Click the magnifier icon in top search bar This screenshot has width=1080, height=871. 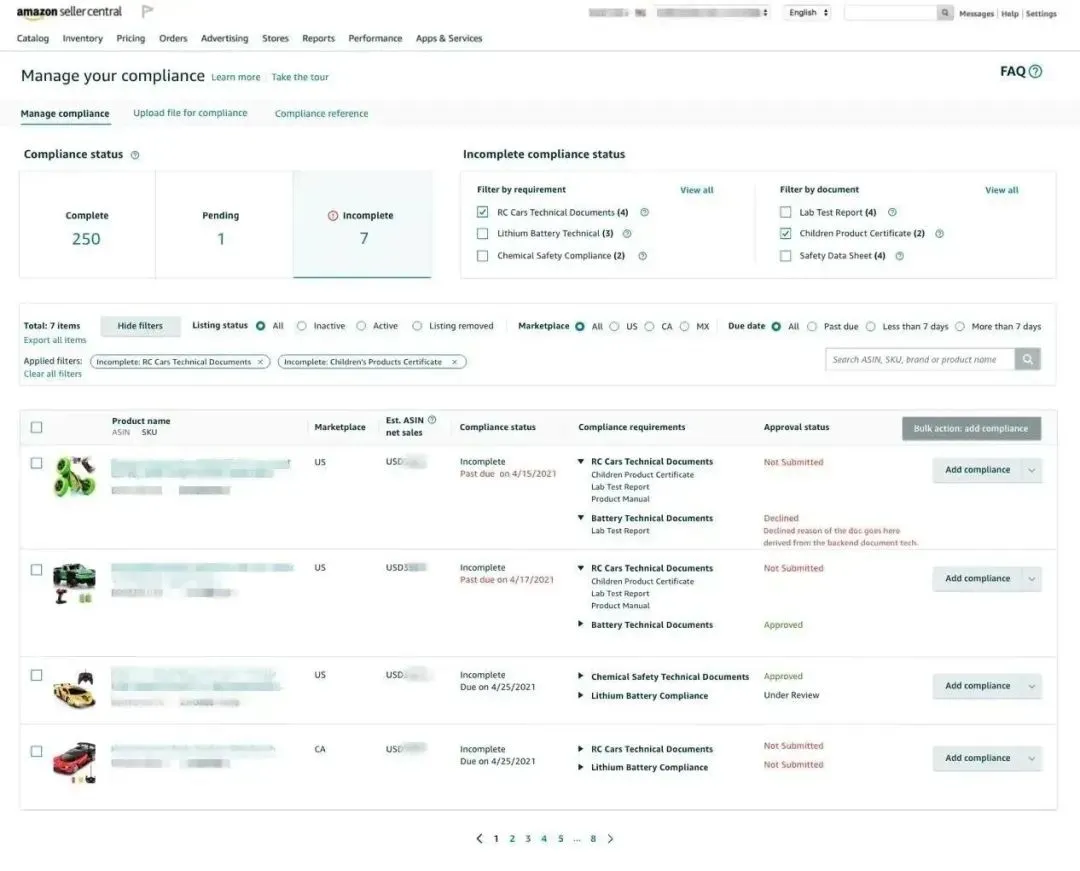pos(945,12)
